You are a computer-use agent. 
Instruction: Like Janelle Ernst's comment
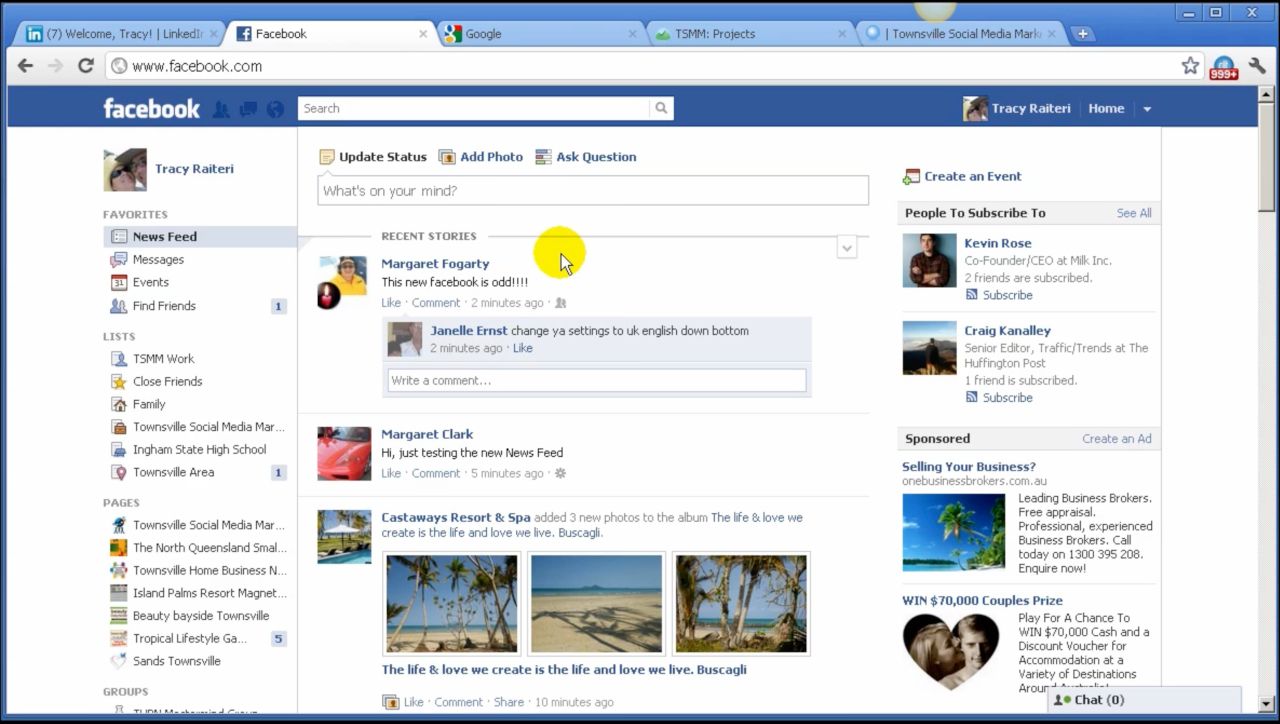pyautogui.click(x=523, y=349)
